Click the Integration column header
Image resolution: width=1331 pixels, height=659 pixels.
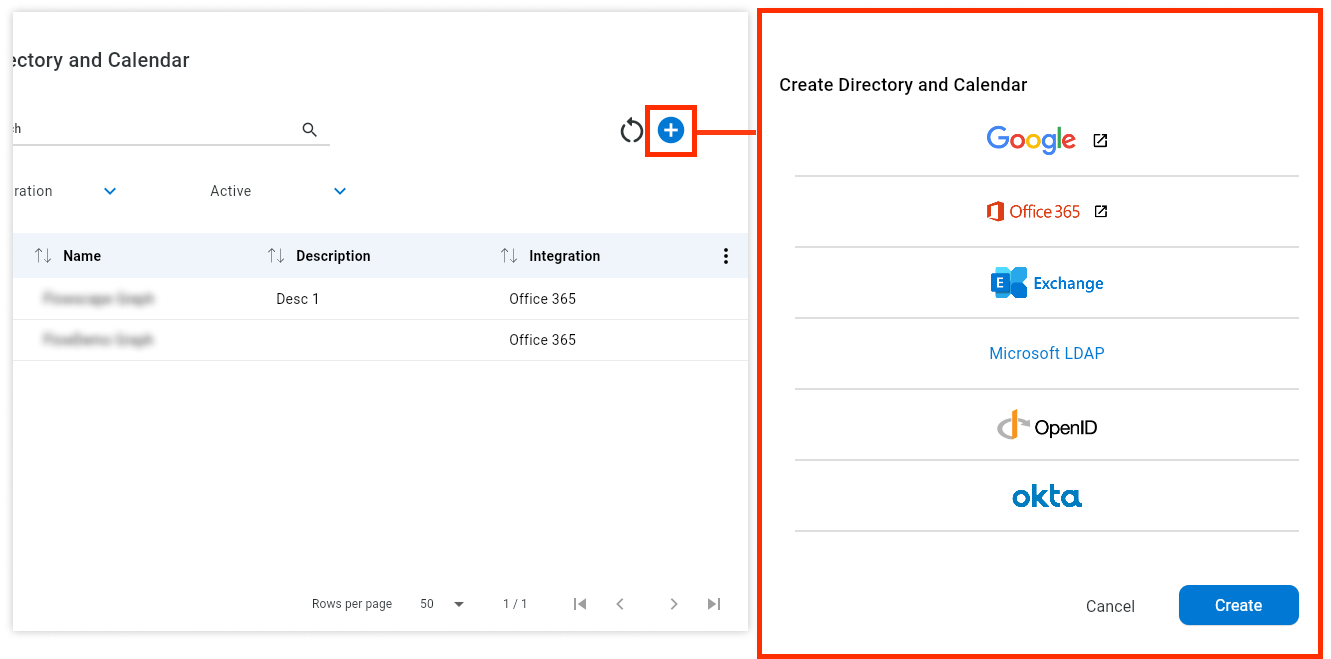coord(565,256)
